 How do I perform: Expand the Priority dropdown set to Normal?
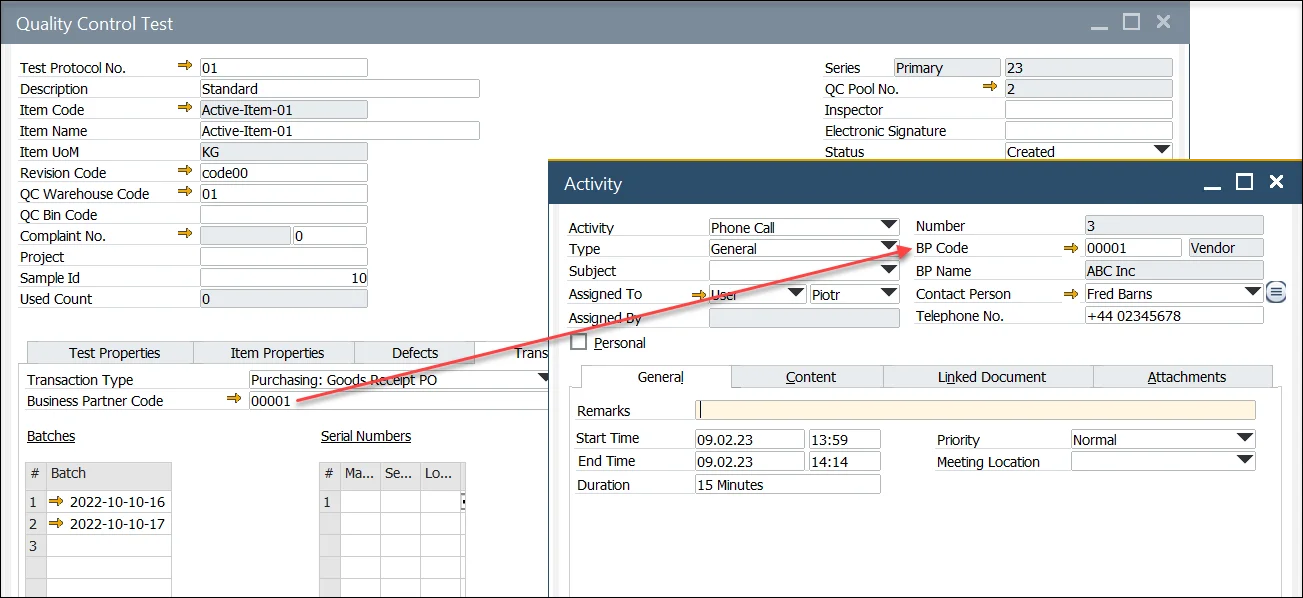tap(1244, 439)
